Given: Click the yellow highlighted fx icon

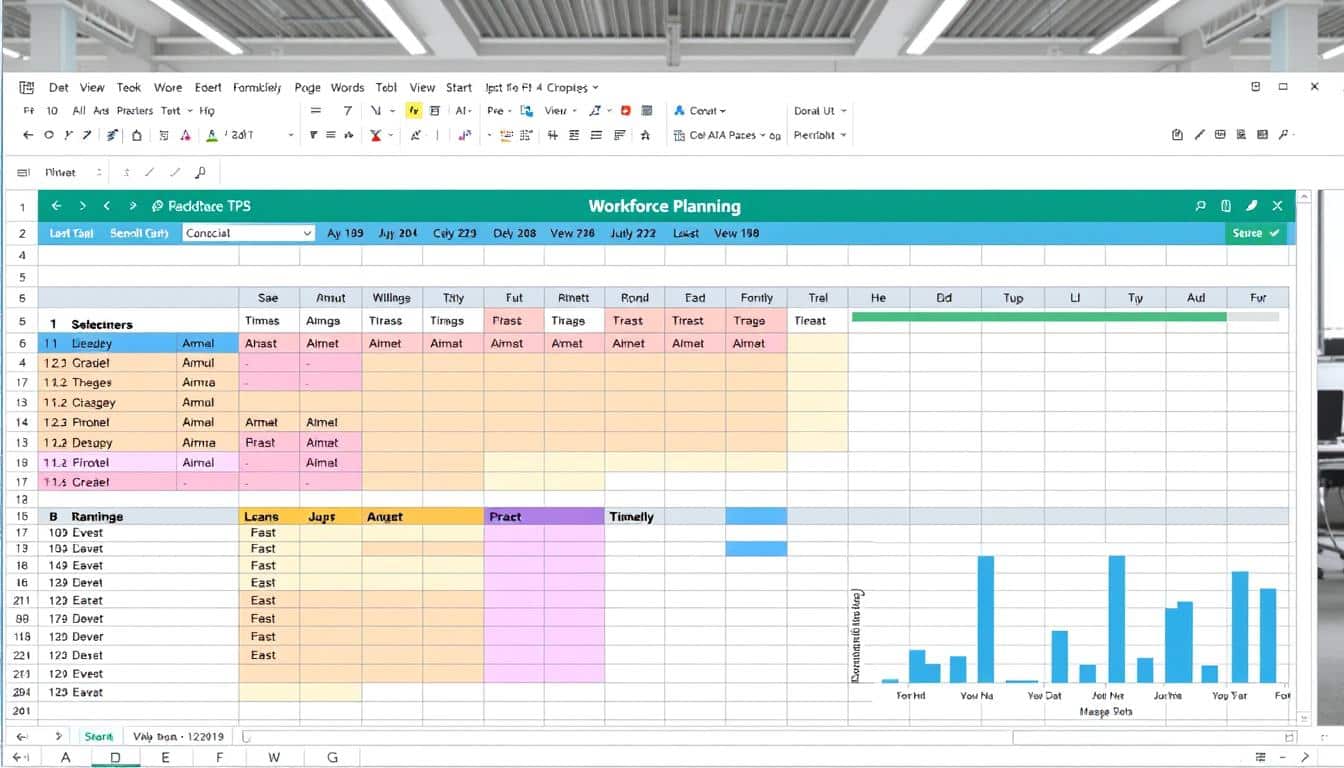Looking at the screenshot, I should 413,111.
